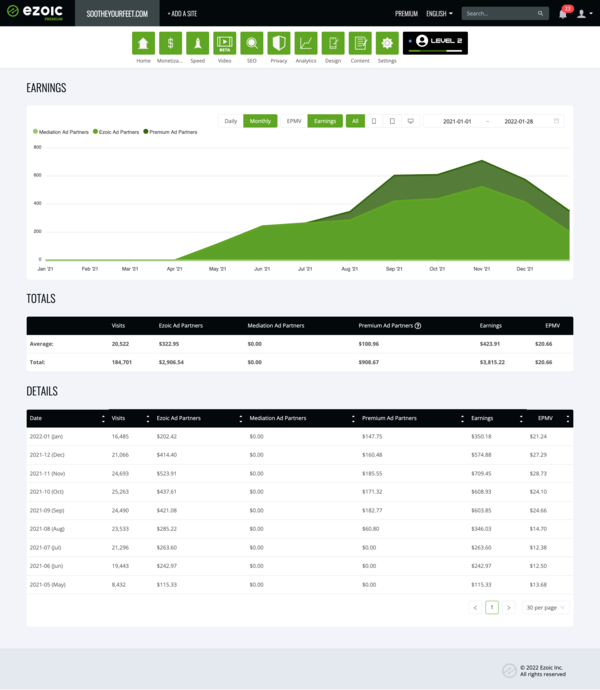
Task: Show Earnings metric in chart
Action: point(325,121)
